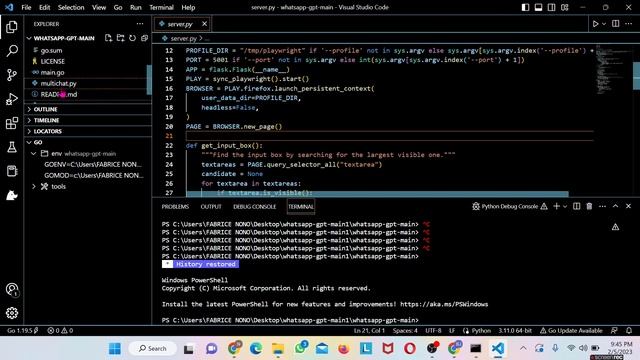Open the Selection menu

click(x=71, y=7)
